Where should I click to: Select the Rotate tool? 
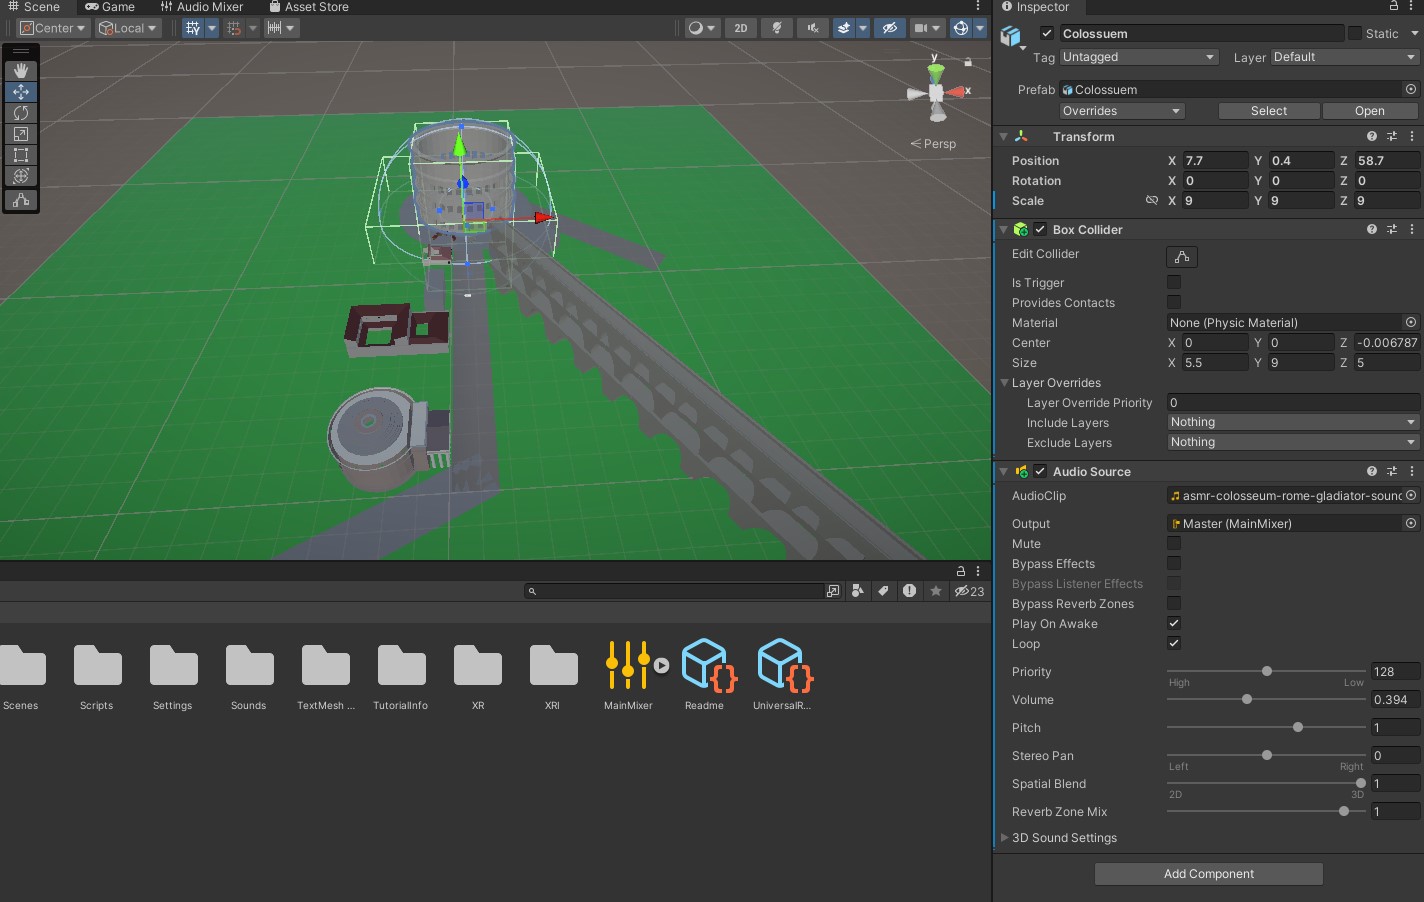(20, 113)
